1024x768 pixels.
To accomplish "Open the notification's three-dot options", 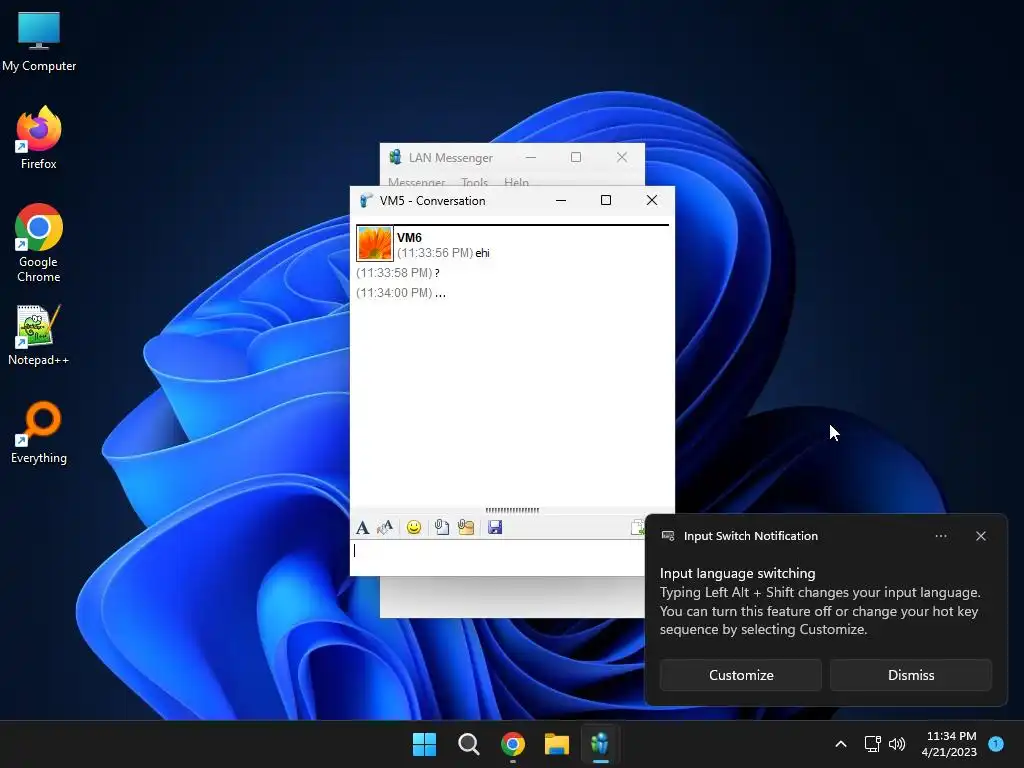I will [x=941, y=536].
